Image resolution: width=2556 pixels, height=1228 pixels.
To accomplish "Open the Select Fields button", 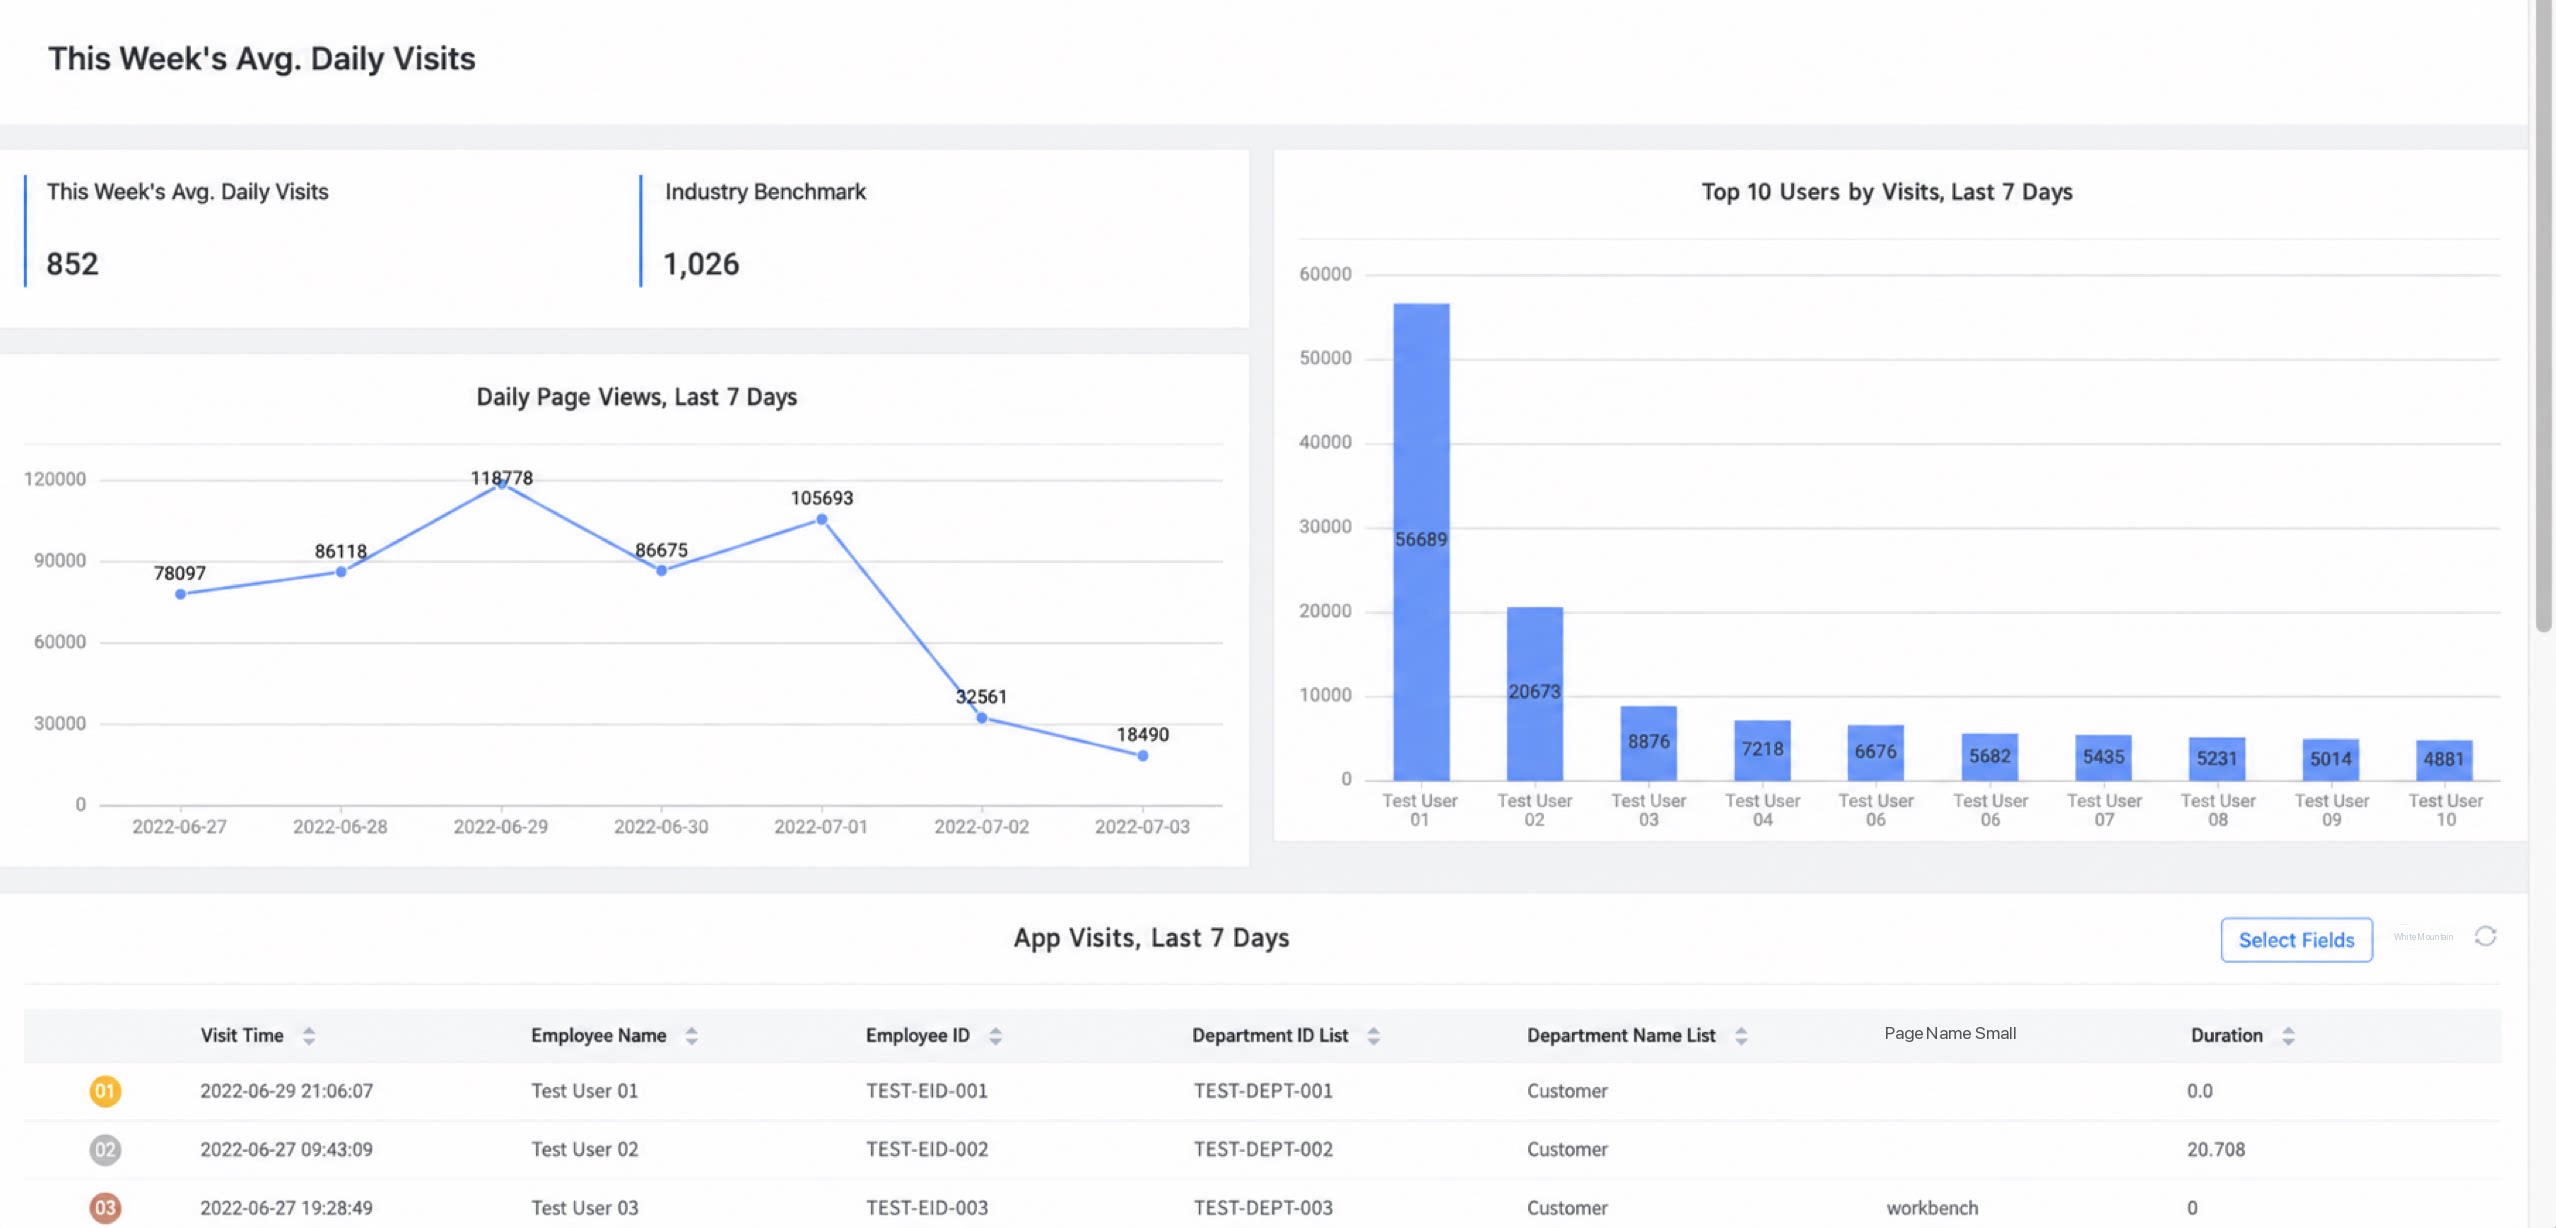I will click(x=2296, y=940).
